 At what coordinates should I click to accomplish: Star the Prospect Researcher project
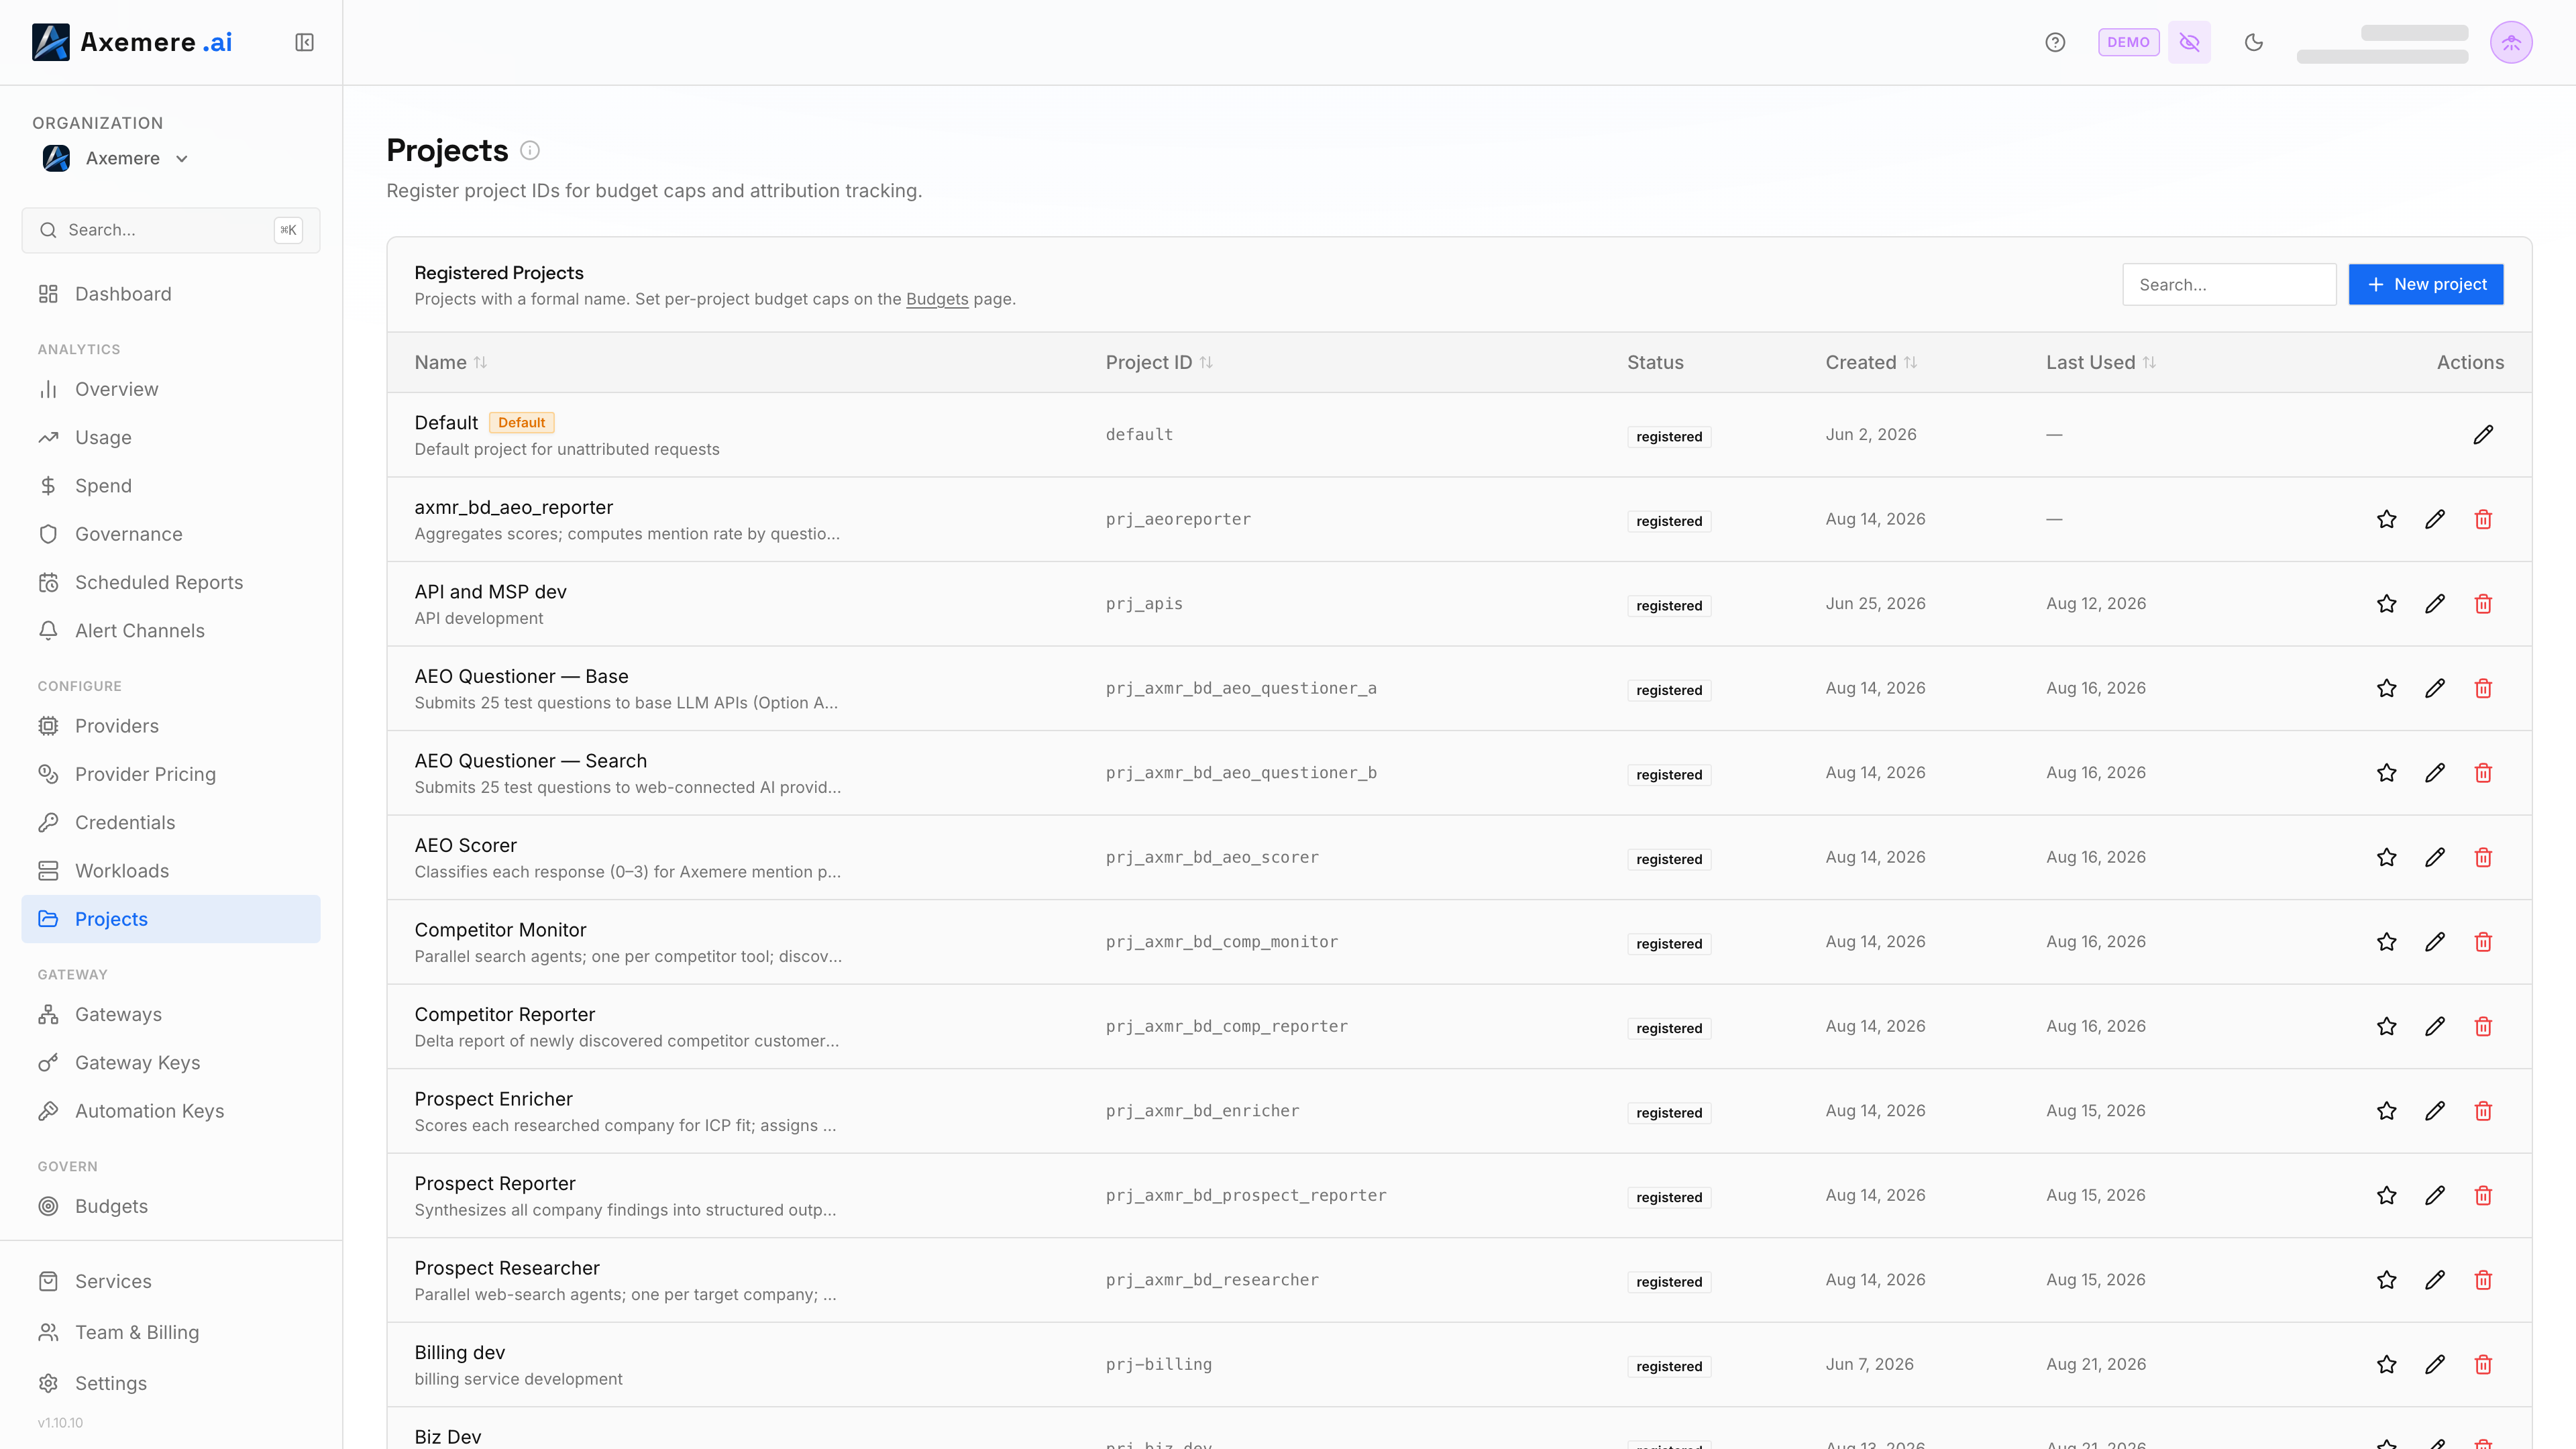point(2387,1280)
